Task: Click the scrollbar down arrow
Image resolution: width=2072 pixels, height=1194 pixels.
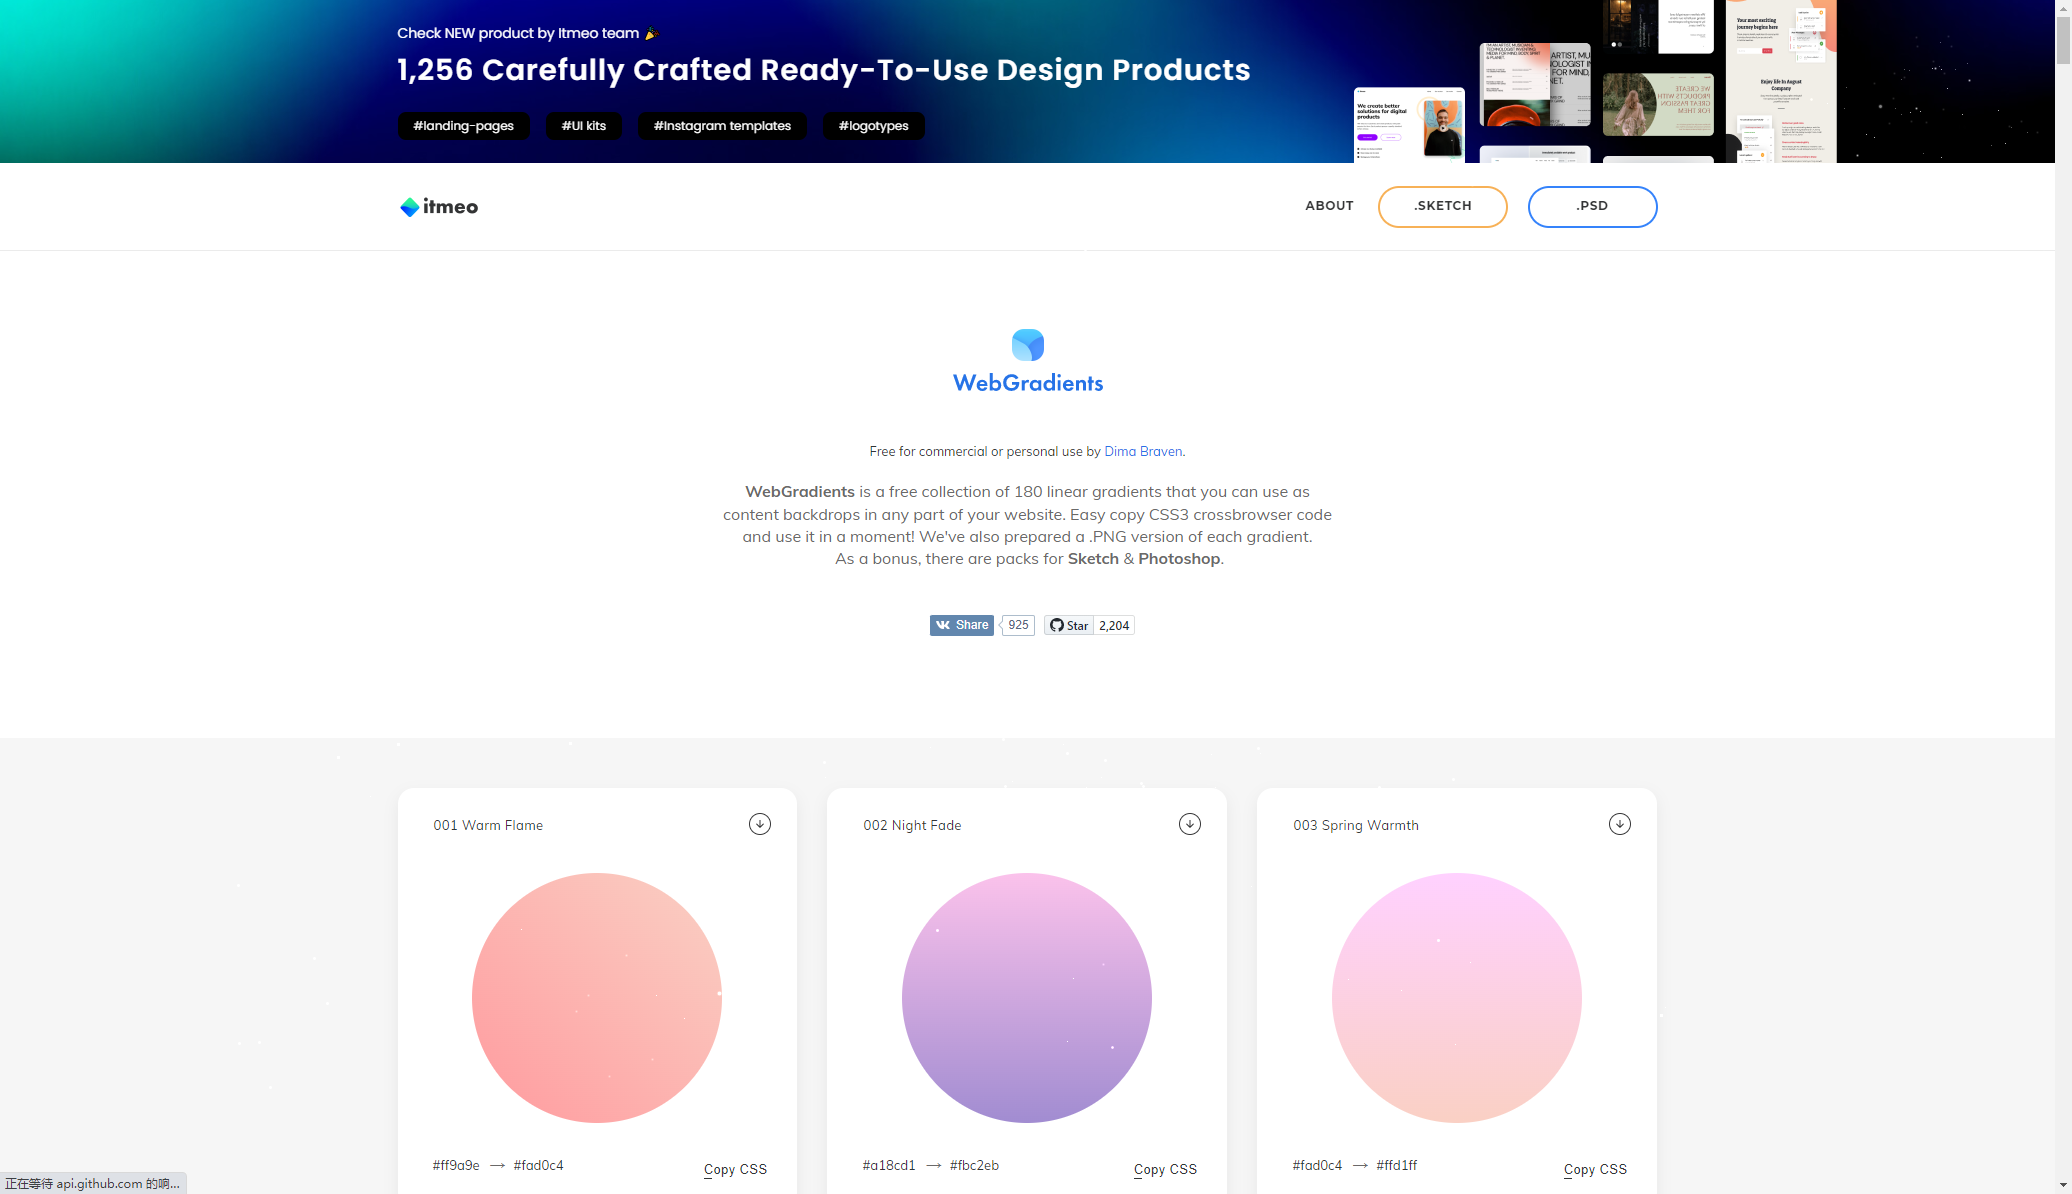Action: [x=2063, y=1185]
